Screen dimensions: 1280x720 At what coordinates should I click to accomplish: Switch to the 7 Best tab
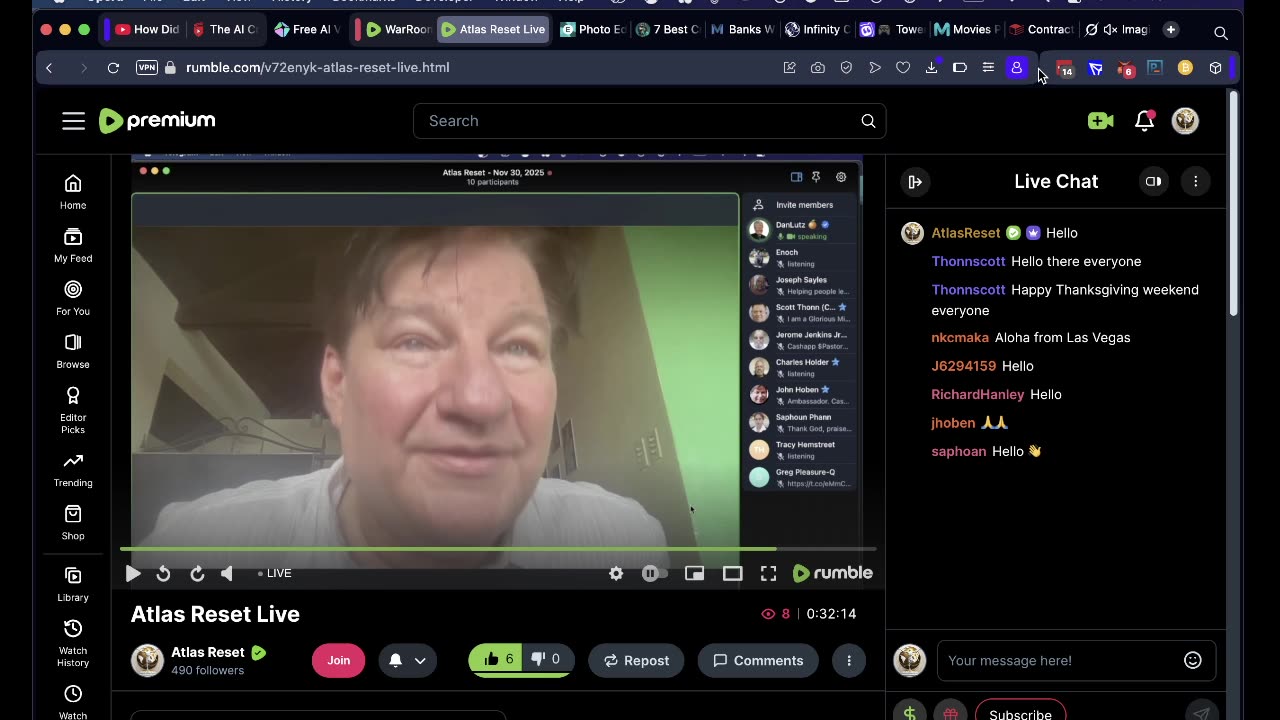(x=668, y=29)
